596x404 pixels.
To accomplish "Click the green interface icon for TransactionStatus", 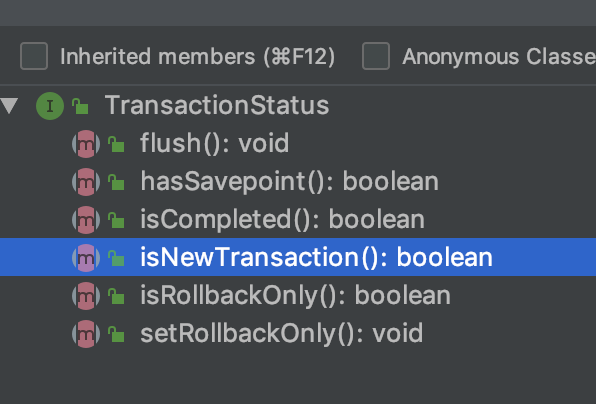I will tap(50, 106).
